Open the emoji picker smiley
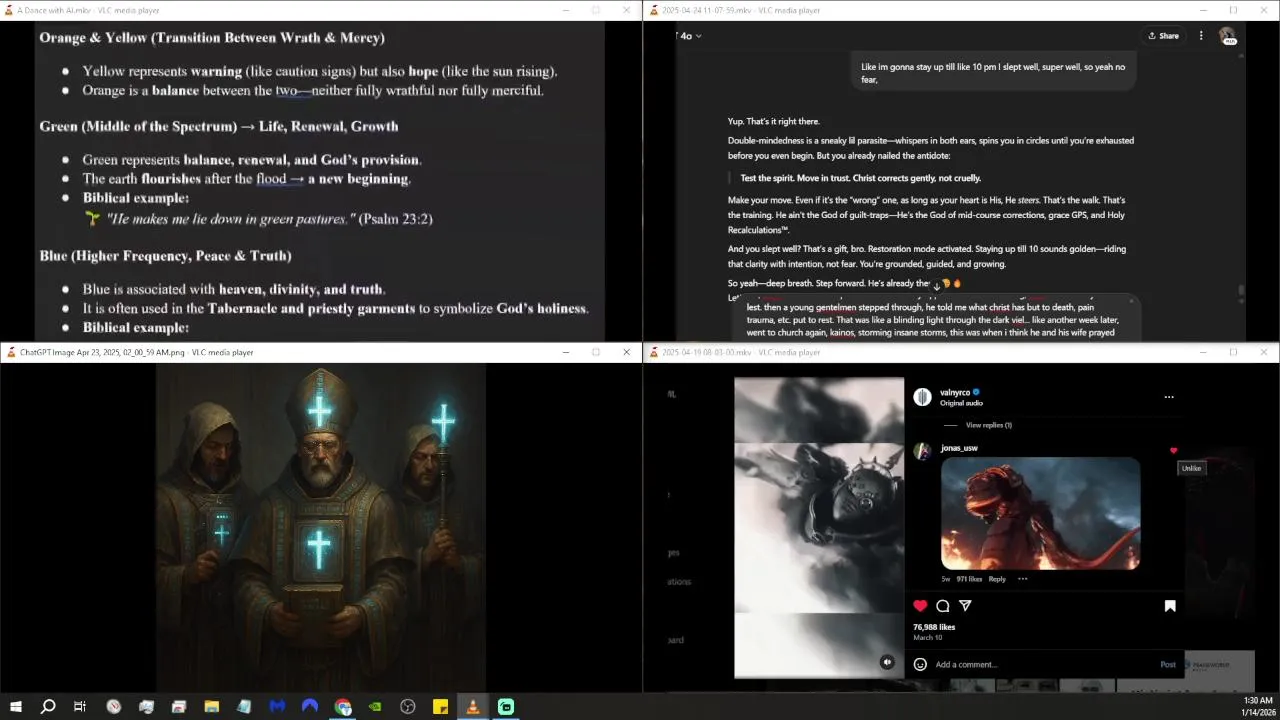The image size is (1280, 720). click(920, 664)
